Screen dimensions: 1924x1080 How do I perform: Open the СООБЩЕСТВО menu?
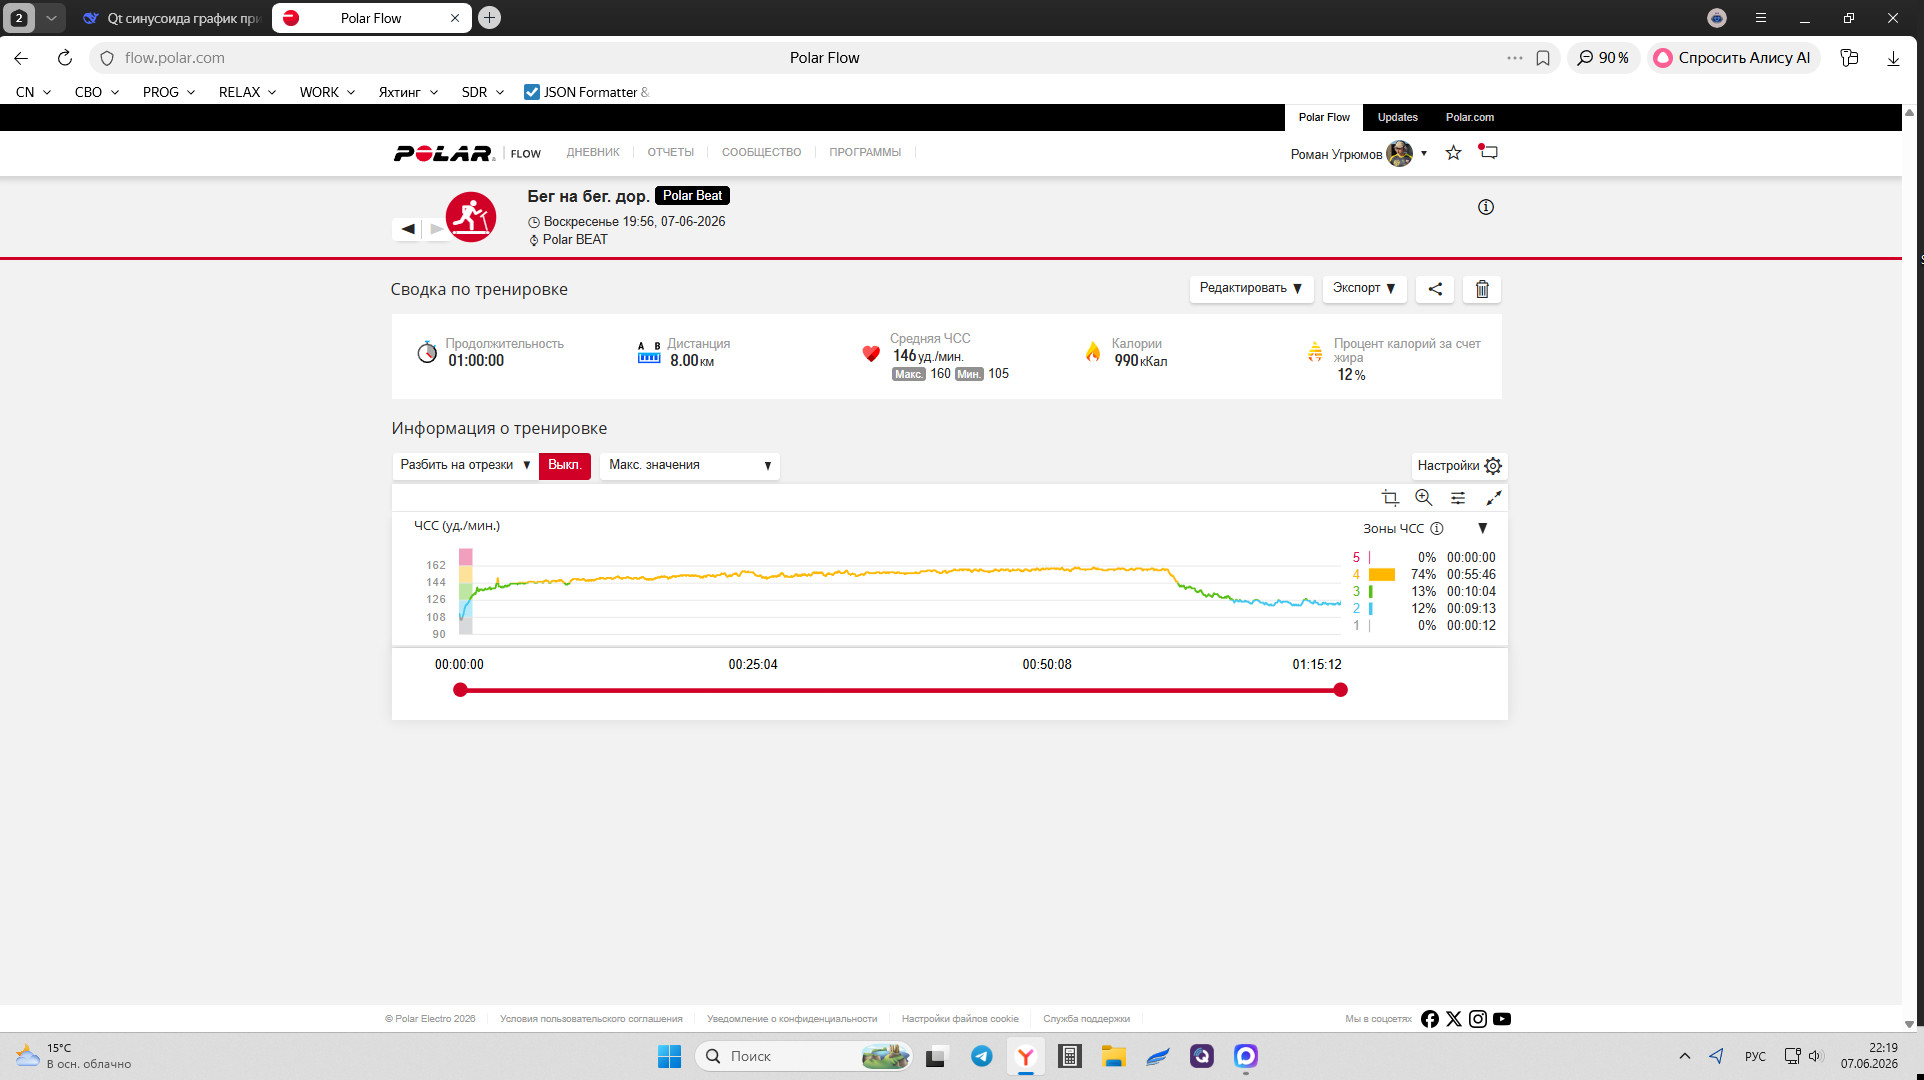tap(761, 153)
